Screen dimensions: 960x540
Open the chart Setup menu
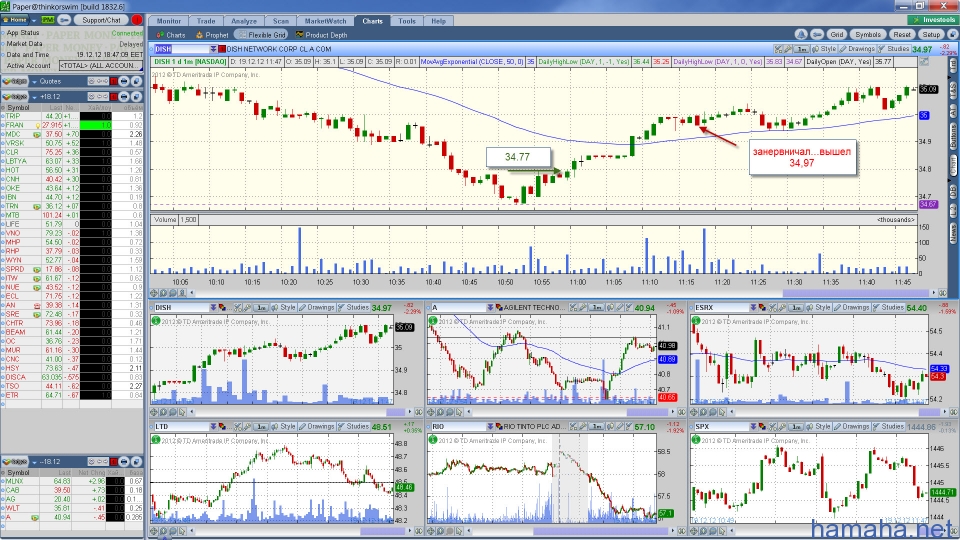(x=931, y=35)
